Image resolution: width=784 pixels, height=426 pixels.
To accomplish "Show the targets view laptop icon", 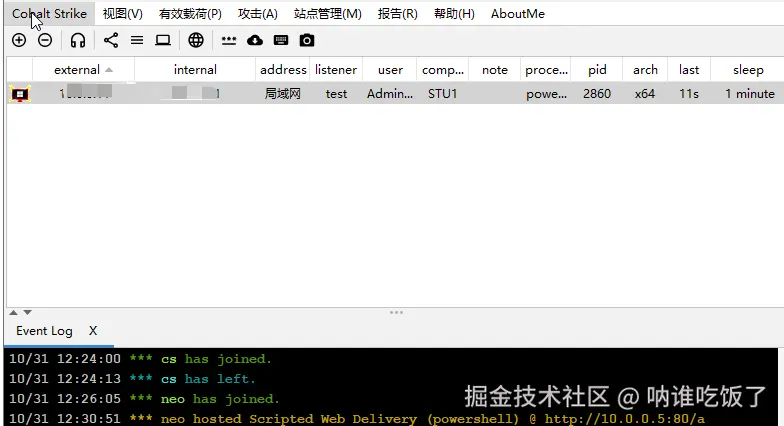I will point(162,40).
